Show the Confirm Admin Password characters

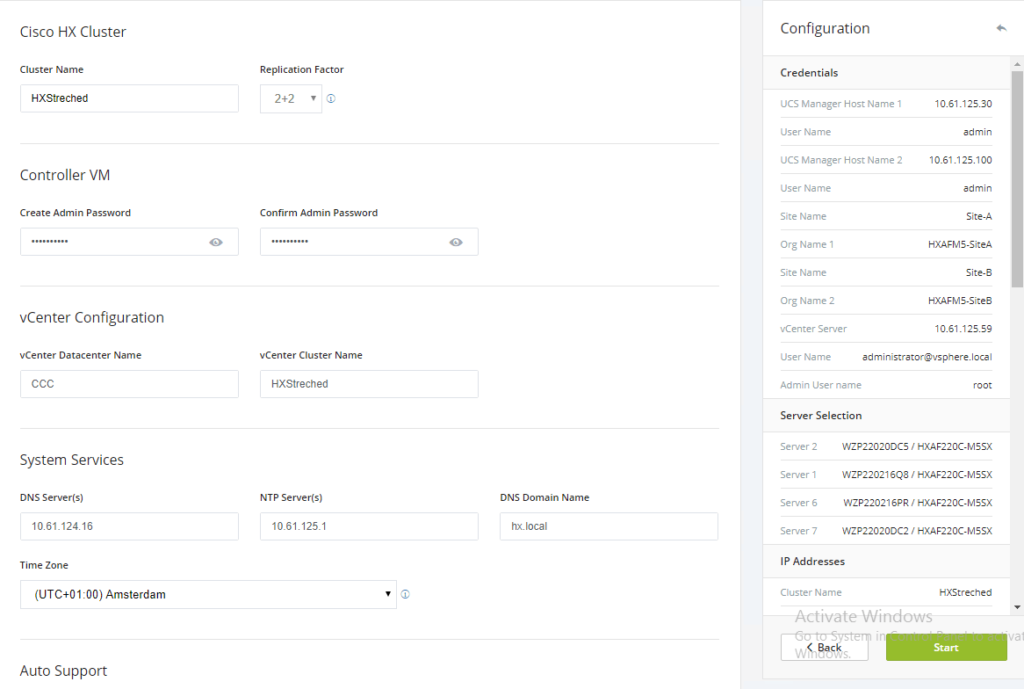click(x=456, y=242)
